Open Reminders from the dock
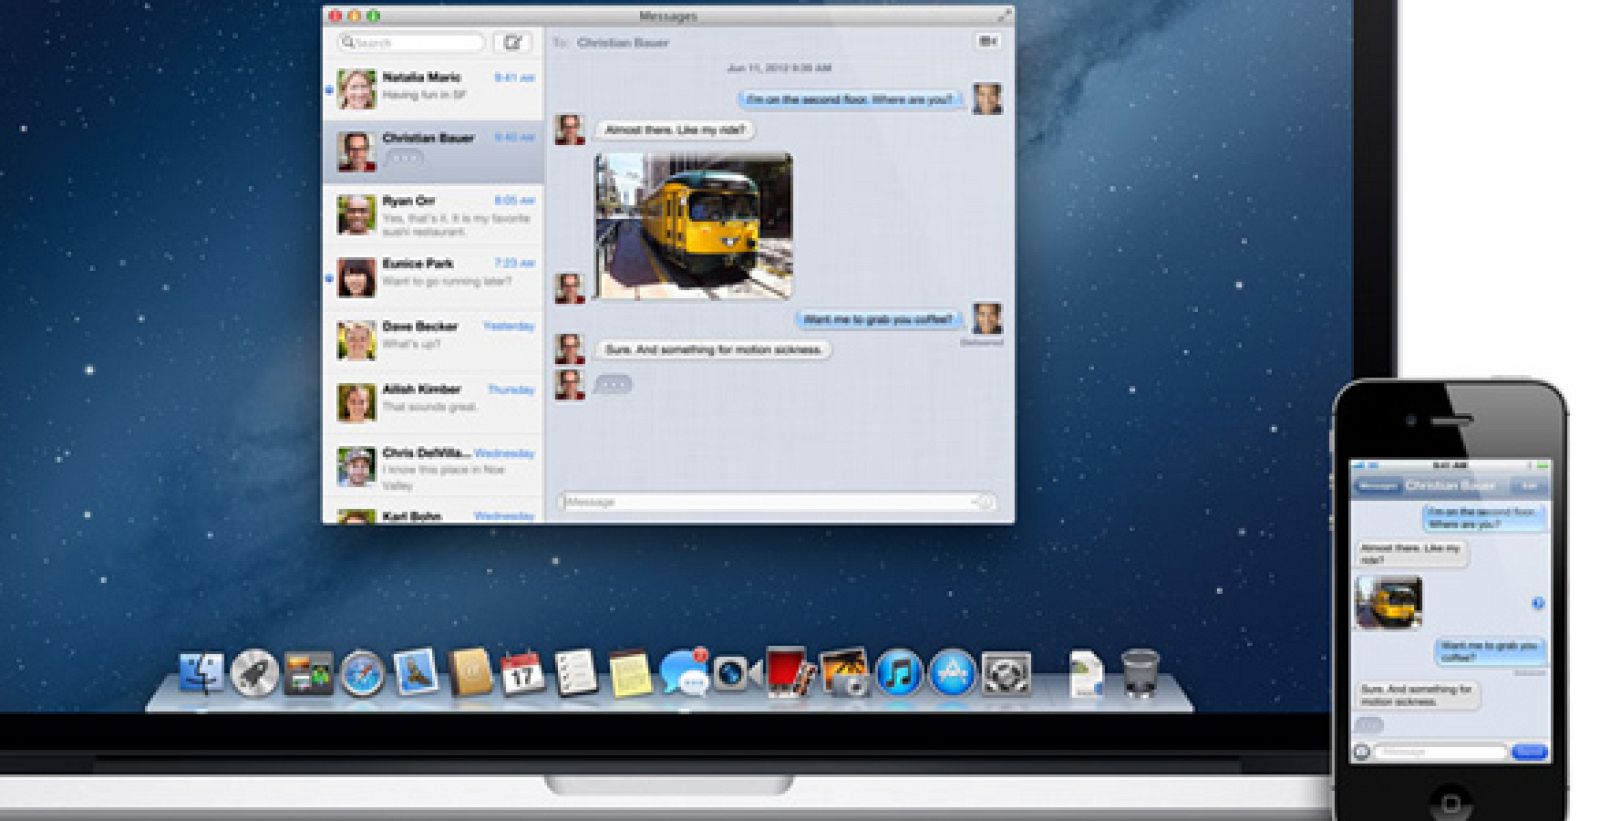This screenshot has height=821, width=1600. coord(576,673)
